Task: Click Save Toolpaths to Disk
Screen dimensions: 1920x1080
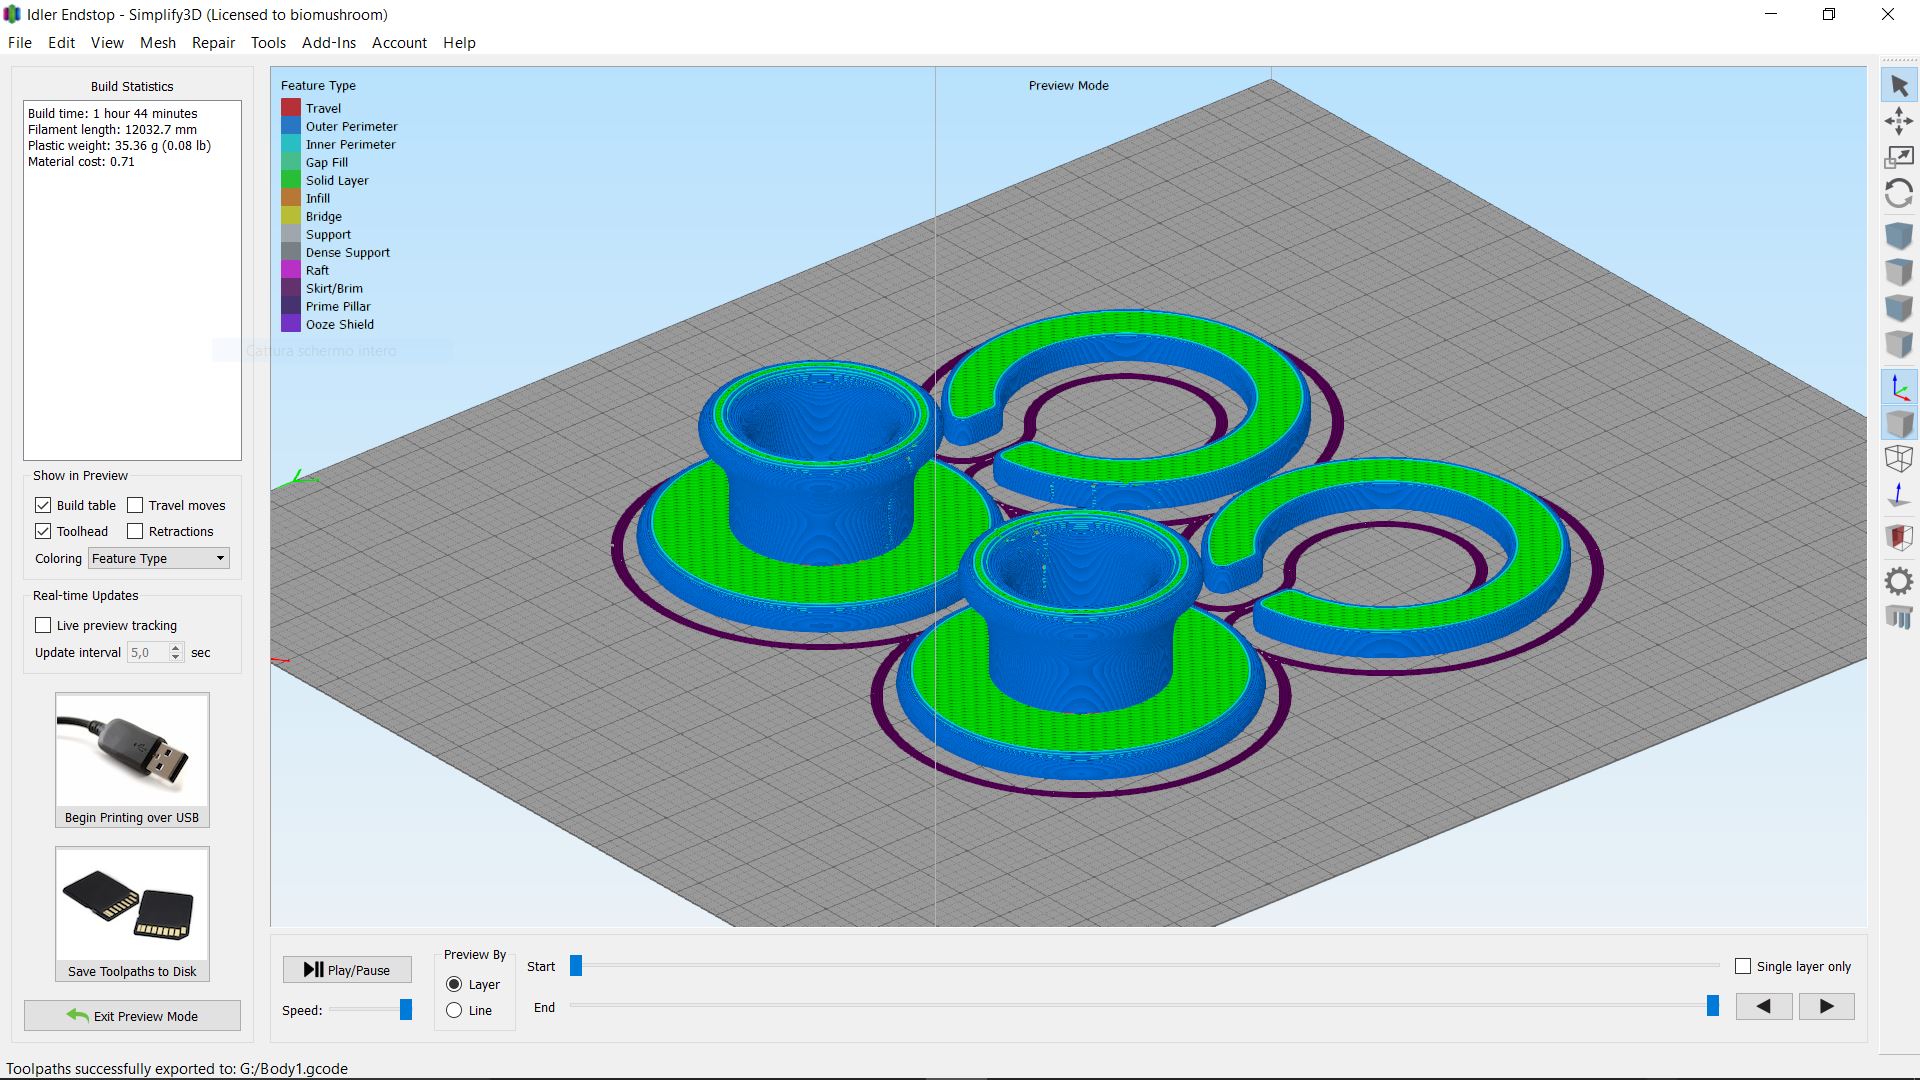Action: click(x=132, y=914)
